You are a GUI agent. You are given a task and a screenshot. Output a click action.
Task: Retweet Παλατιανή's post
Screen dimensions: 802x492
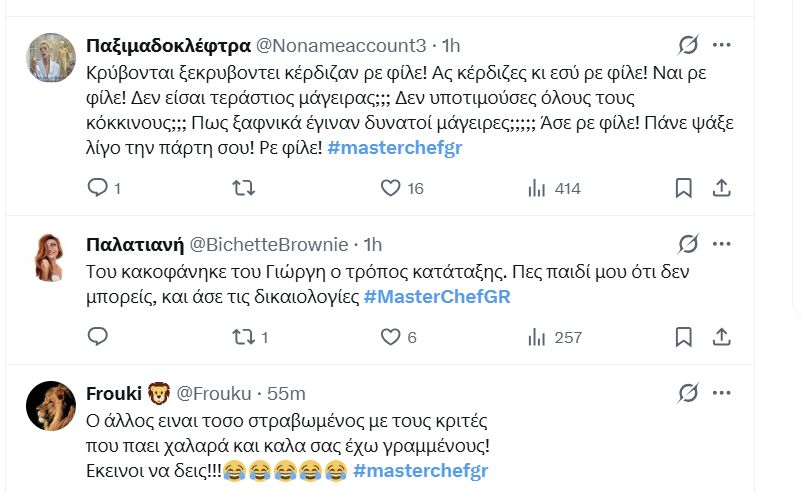pyautogui.click(x=243, y=337)
